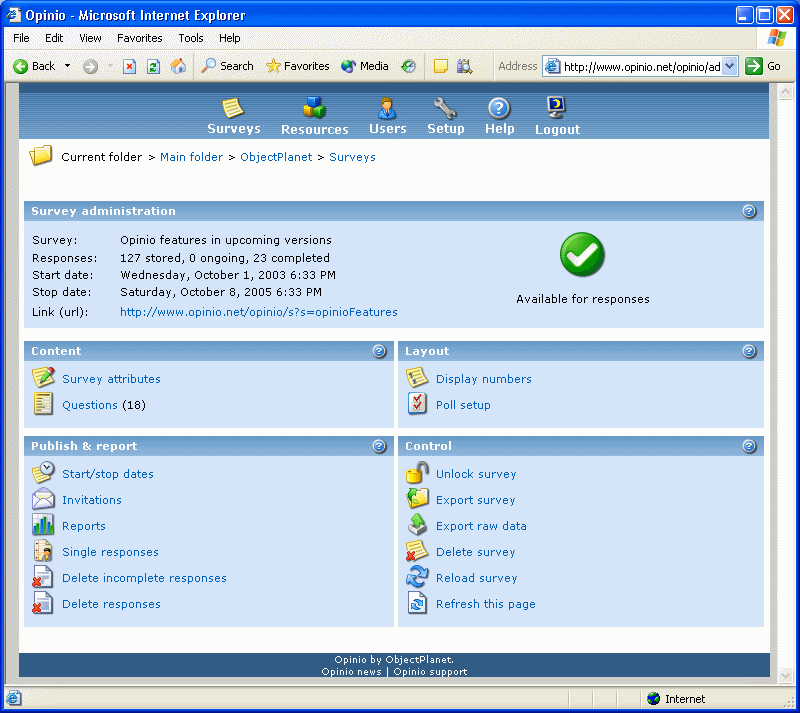Click the Favorites toolbar button
This screenshot has height=713, width=800.
point(298,66)
